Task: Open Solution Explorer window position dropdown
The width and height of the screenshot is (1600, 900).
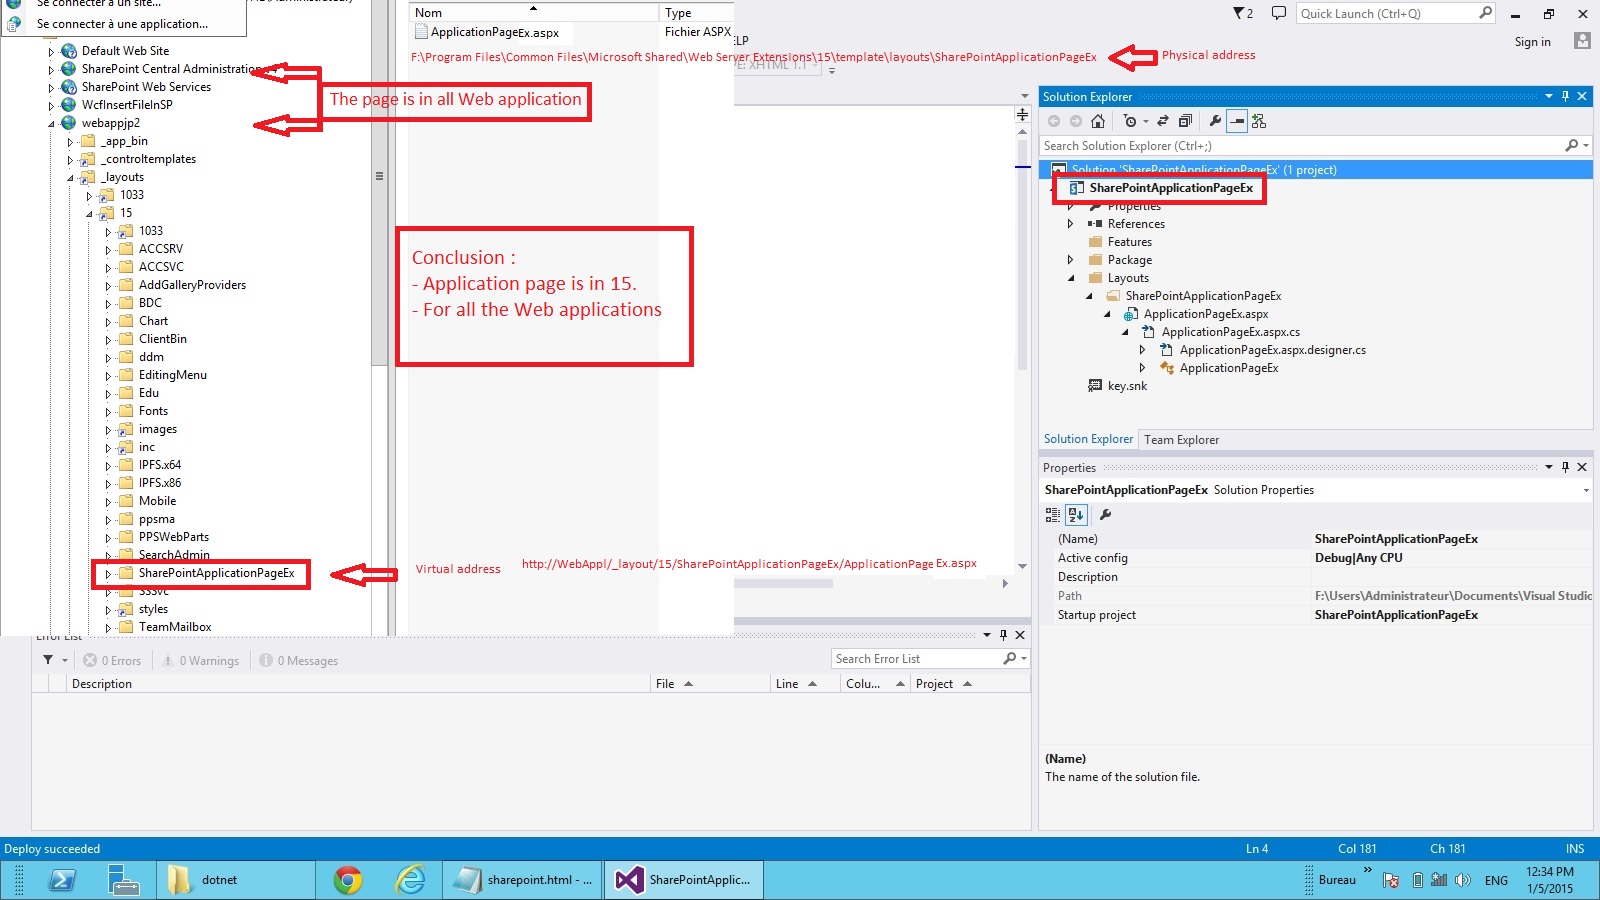Action: 1549,97
